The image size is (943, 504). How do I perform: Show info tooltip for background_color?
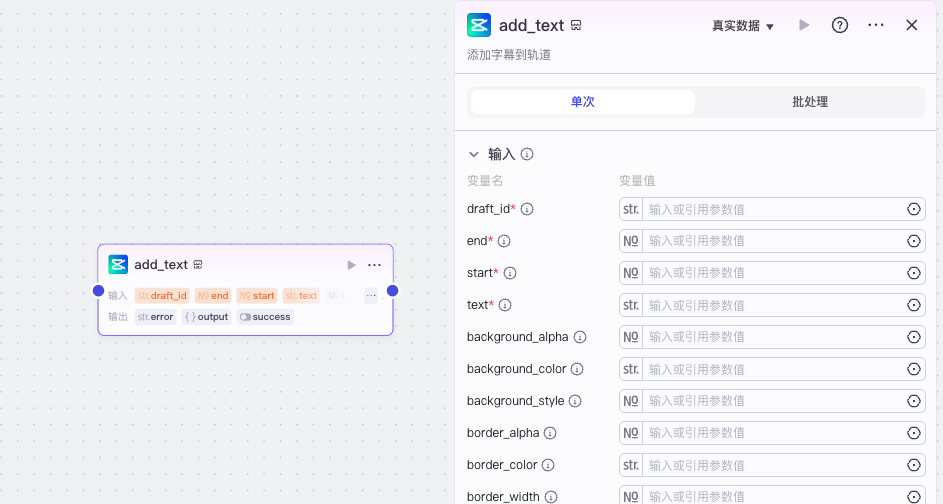pos(577,369)
